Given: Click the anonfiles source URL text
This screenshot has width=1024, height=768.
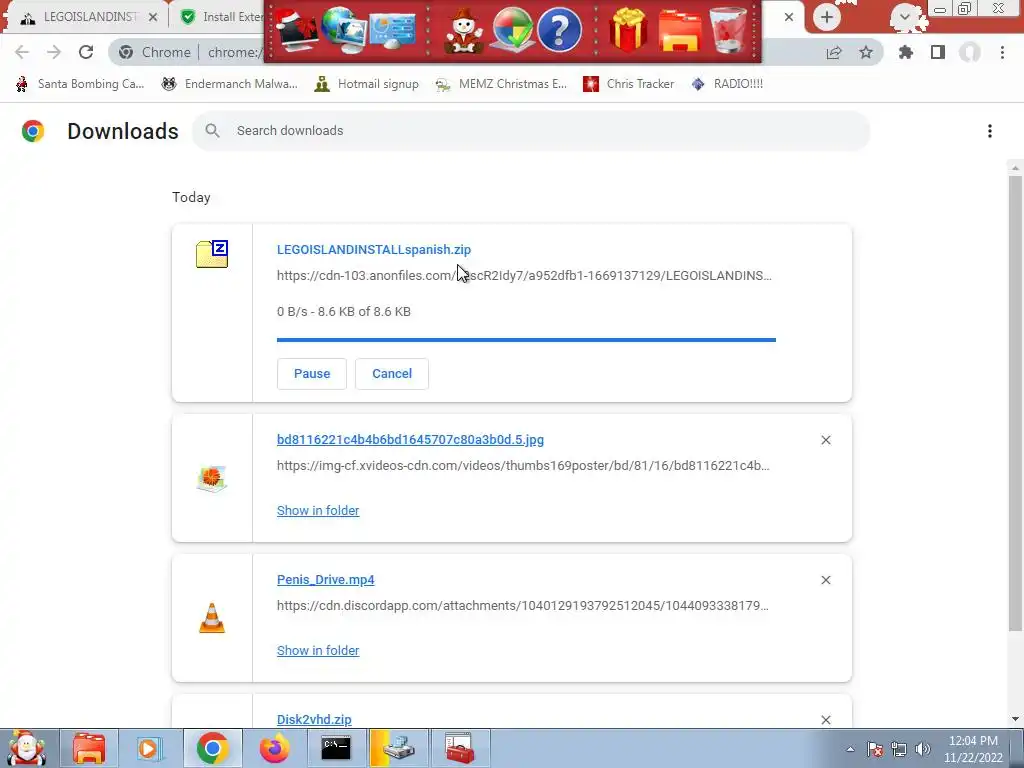Looking at the screenshot, I should click(524, 276).
